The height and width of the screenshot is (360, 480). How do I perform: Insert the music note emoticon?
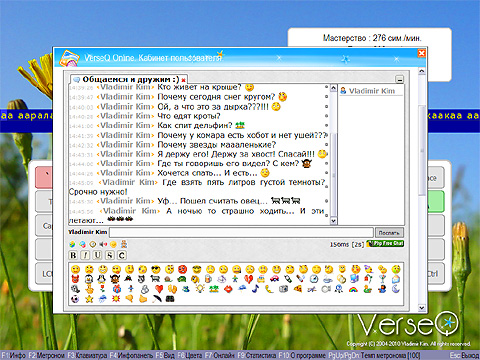tap(255, 289)
